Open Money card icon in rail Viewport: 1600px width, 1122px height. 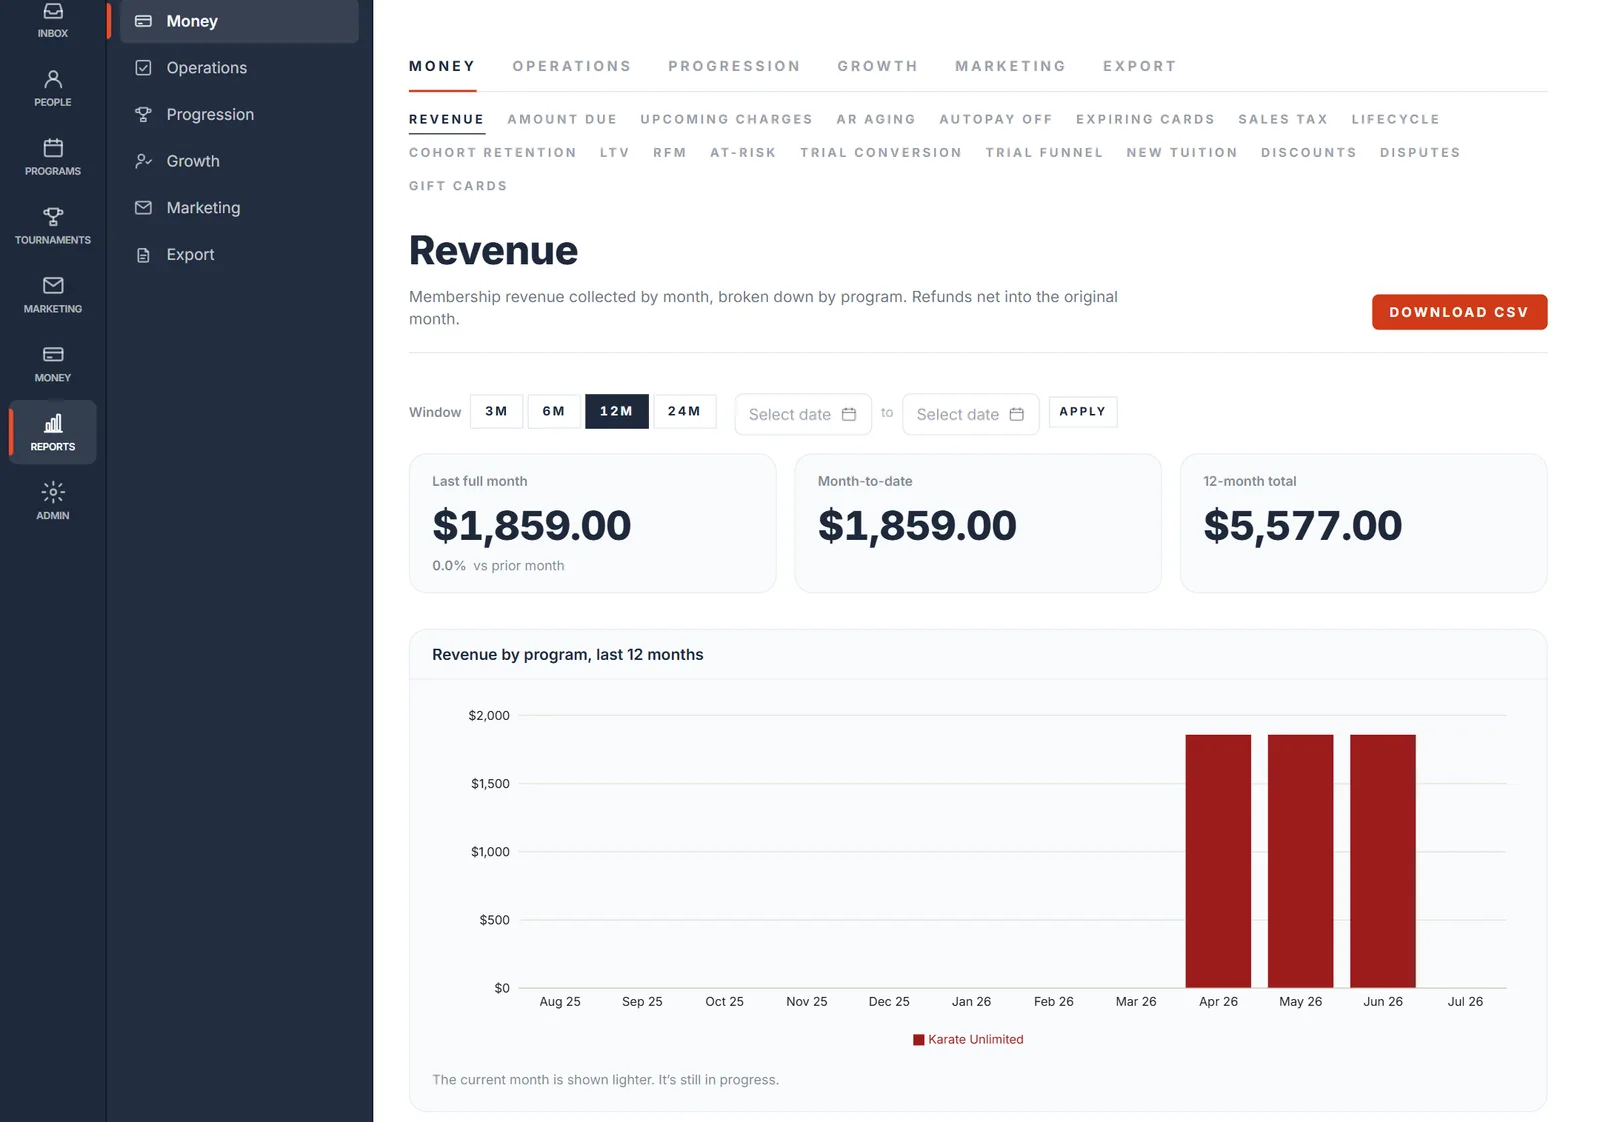(53, 354)
